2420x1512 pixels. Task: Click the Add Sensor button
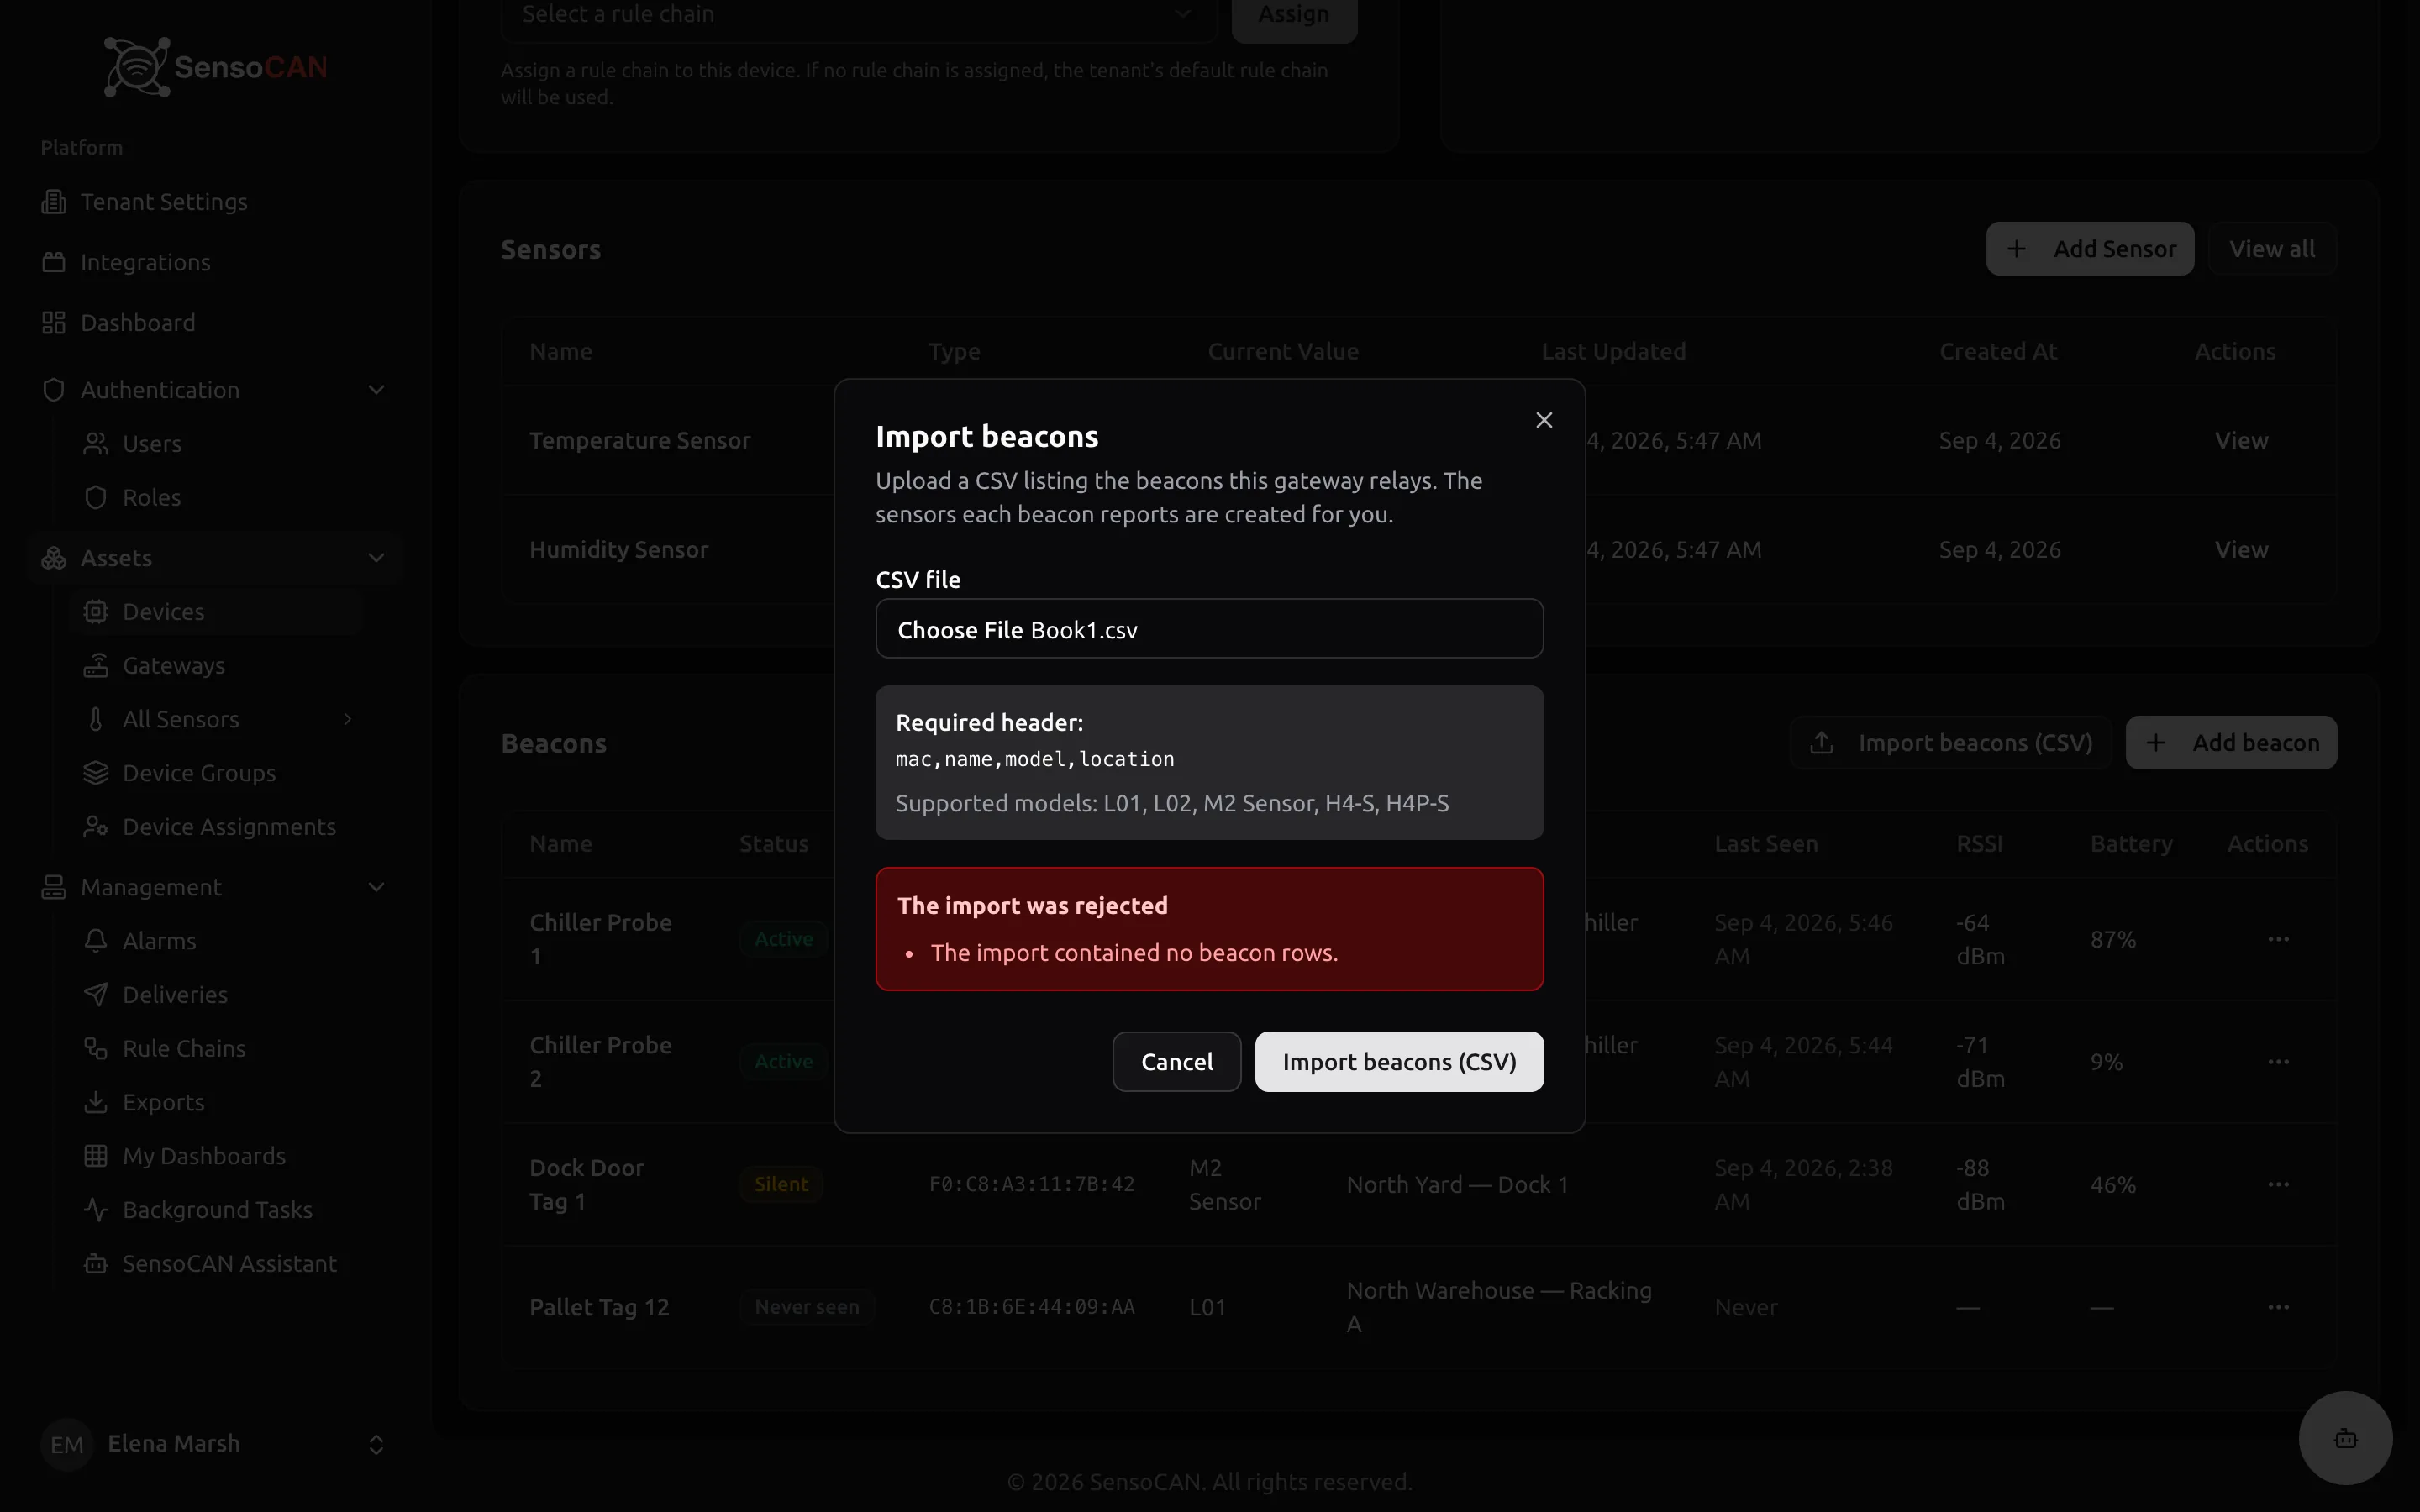2090,249
